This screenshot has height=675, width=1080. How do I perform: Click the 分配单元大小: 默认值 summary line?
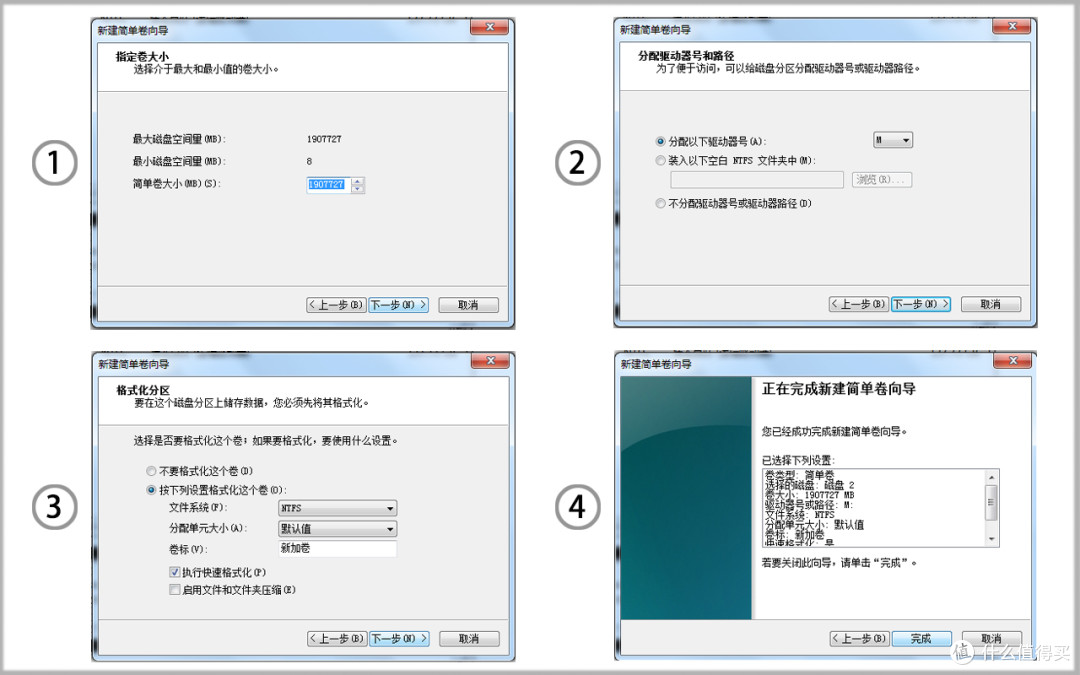[x=814, y=524]
